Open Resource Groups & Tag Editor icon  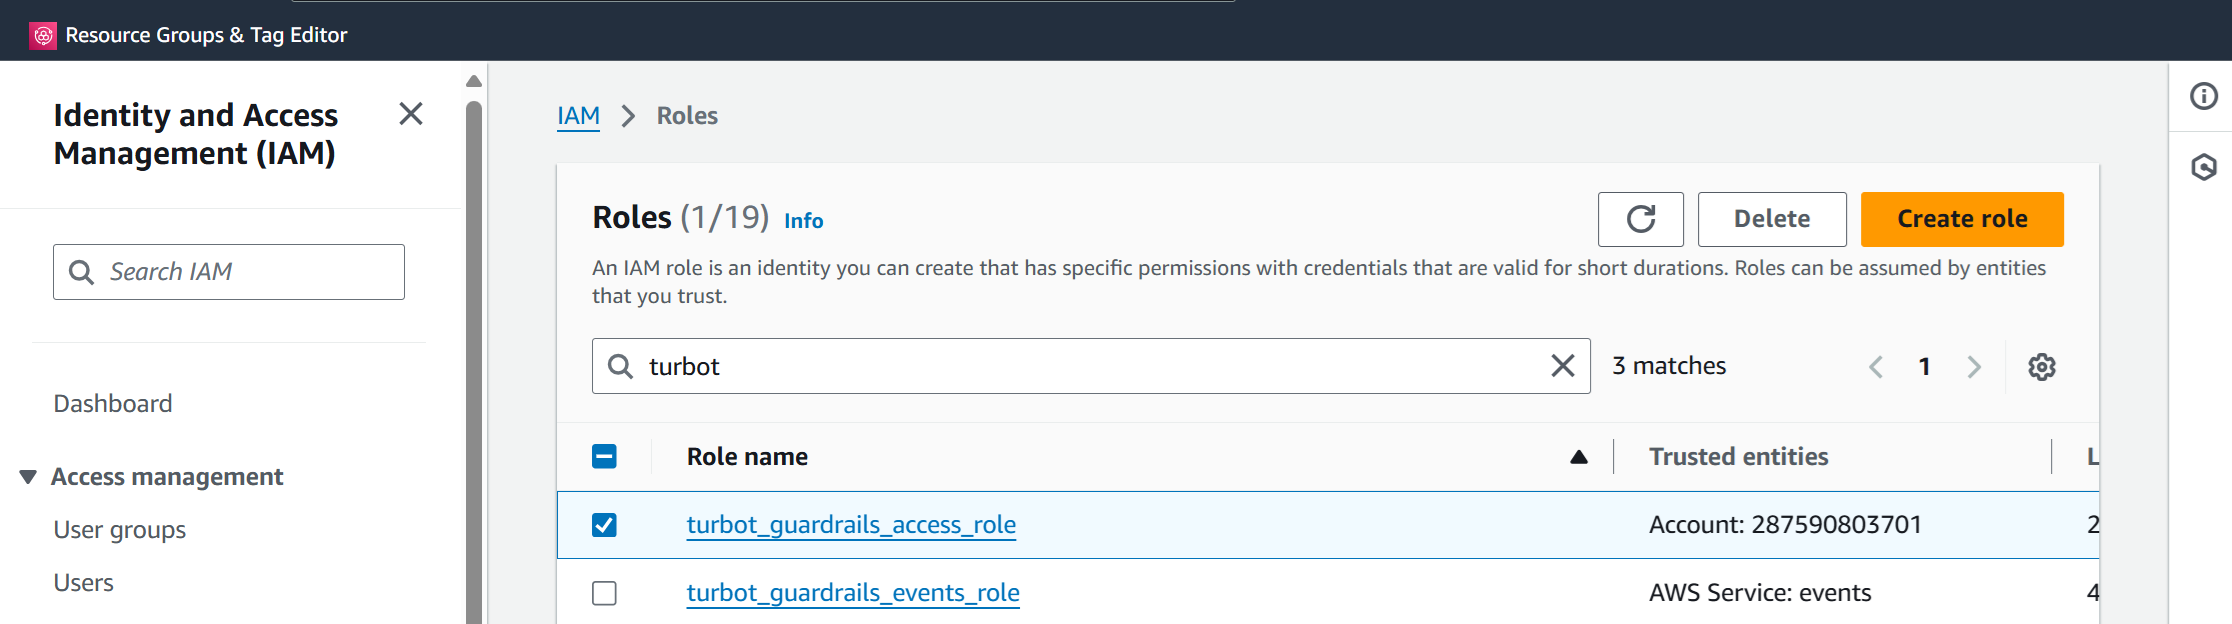[43, 35]
